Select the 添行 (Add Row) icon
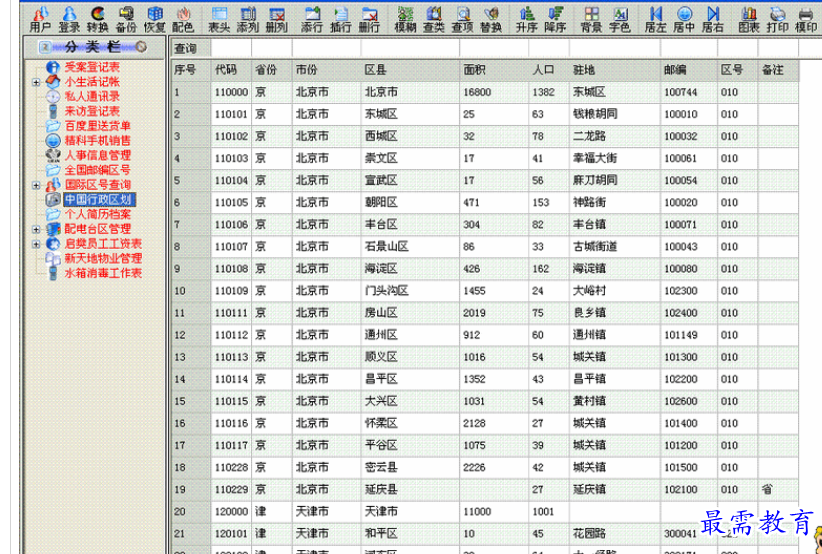 (x=312, y=18)
